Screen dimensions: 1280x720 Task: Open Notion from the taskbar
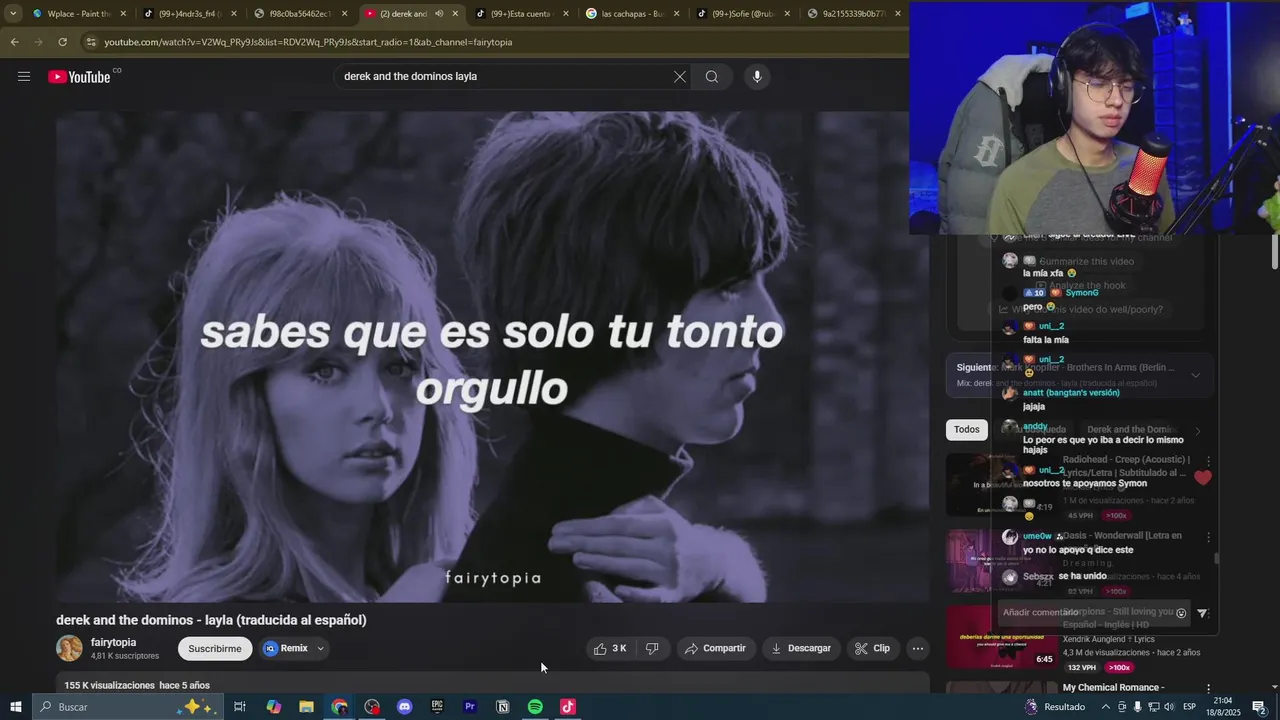point(503,707)
